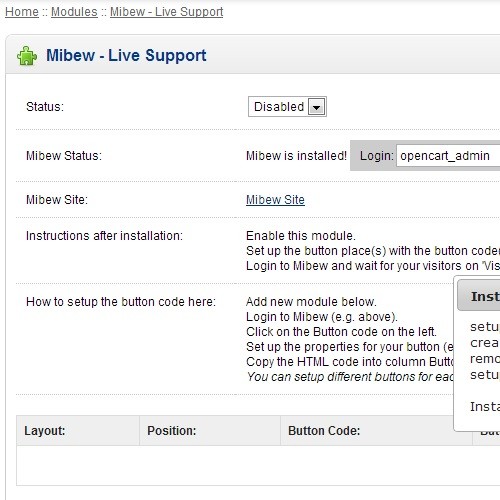This screenshot has height=500, width=500.
Task: Click 'Click on the Button code on the left.'
Action: point(341,332)
